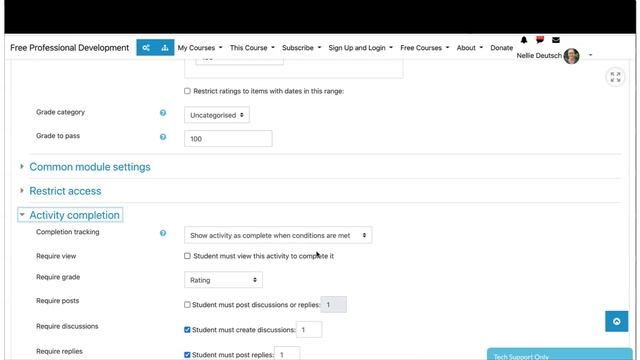Click the help icon beside Grade to pass

[x=163, y=137]
